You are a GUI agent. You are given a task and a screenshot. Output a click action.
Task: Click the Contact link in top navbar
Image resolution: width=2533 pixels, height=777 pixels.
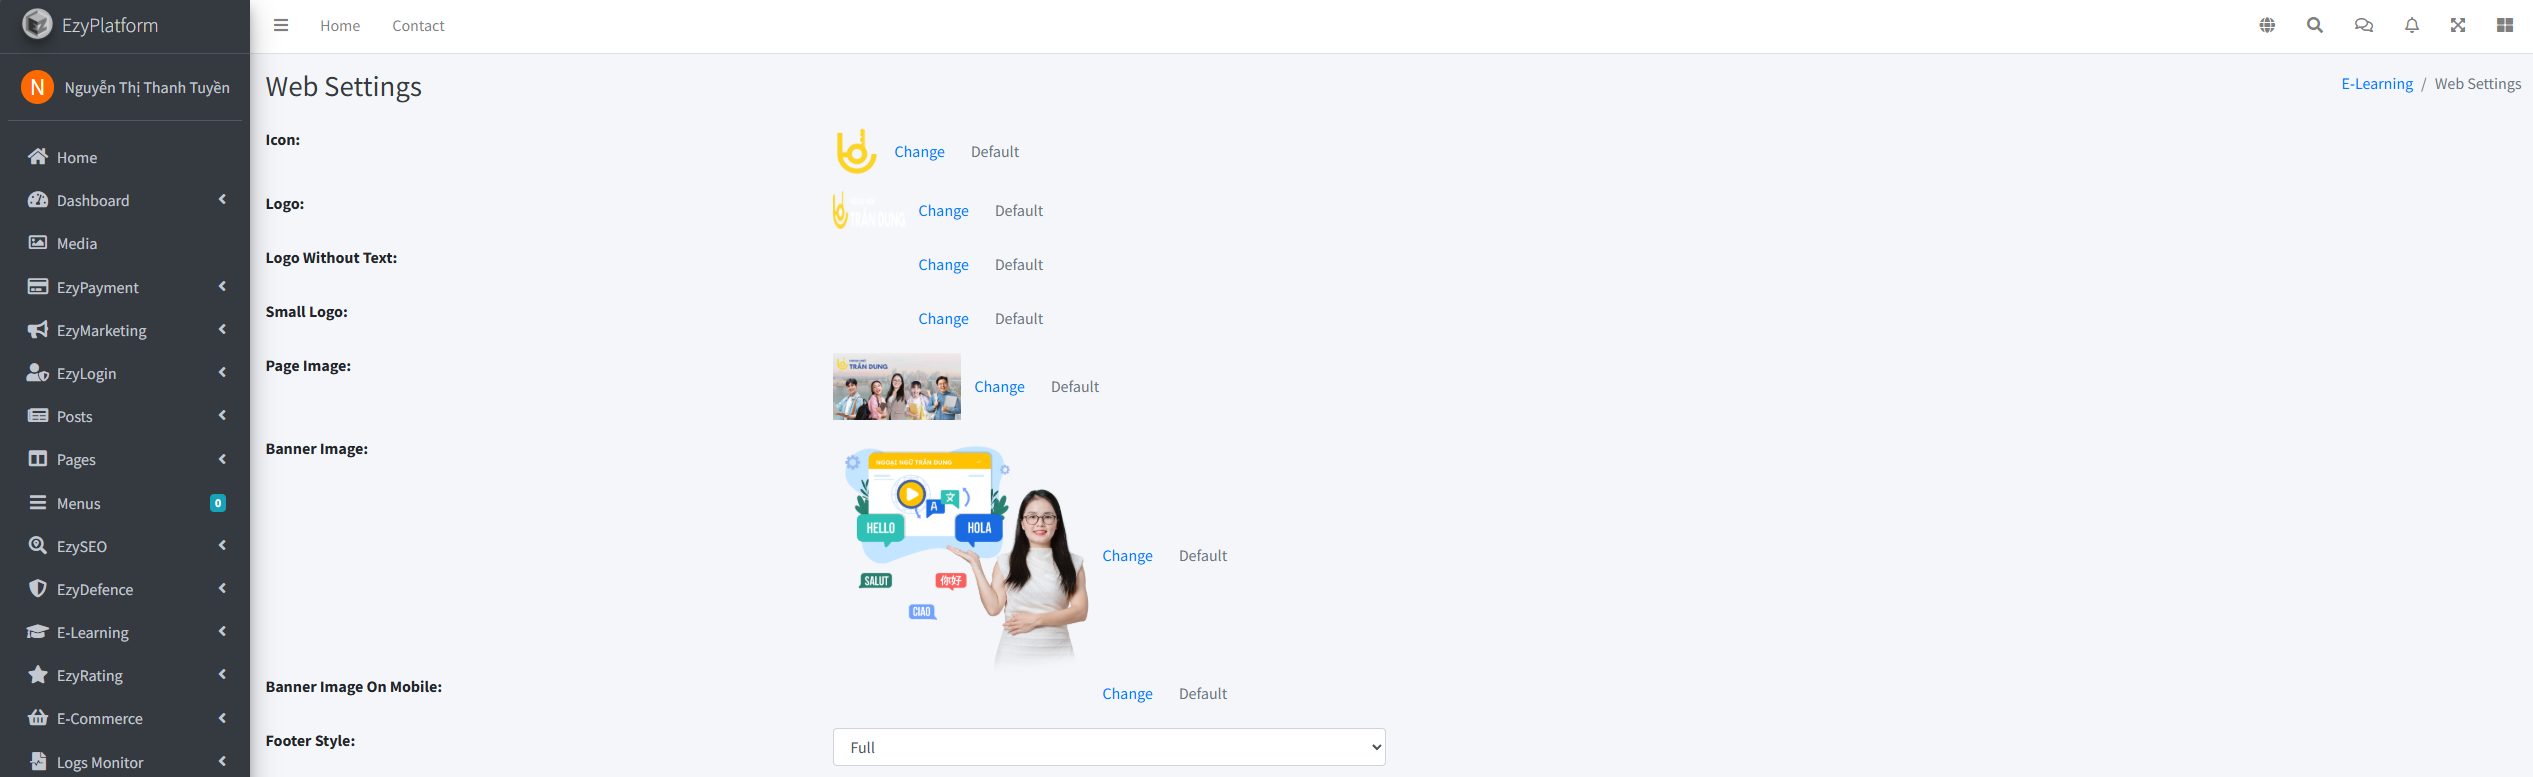point(418,26)
